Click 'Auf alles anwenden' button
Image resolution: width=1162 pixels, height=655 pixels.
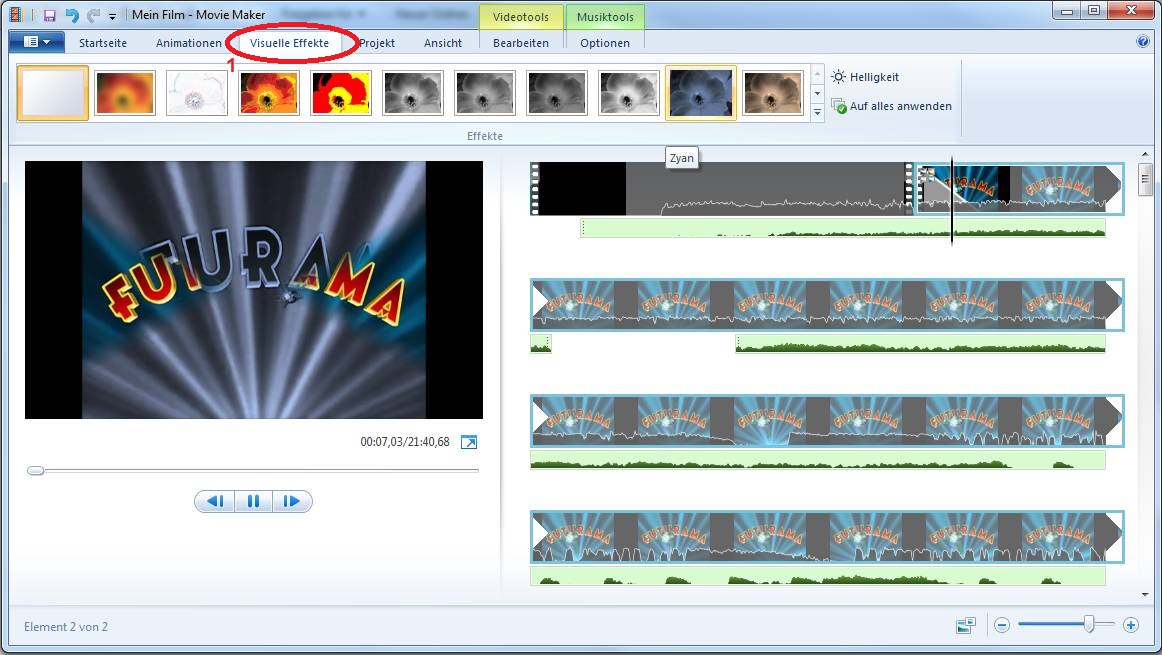[891, 106]
